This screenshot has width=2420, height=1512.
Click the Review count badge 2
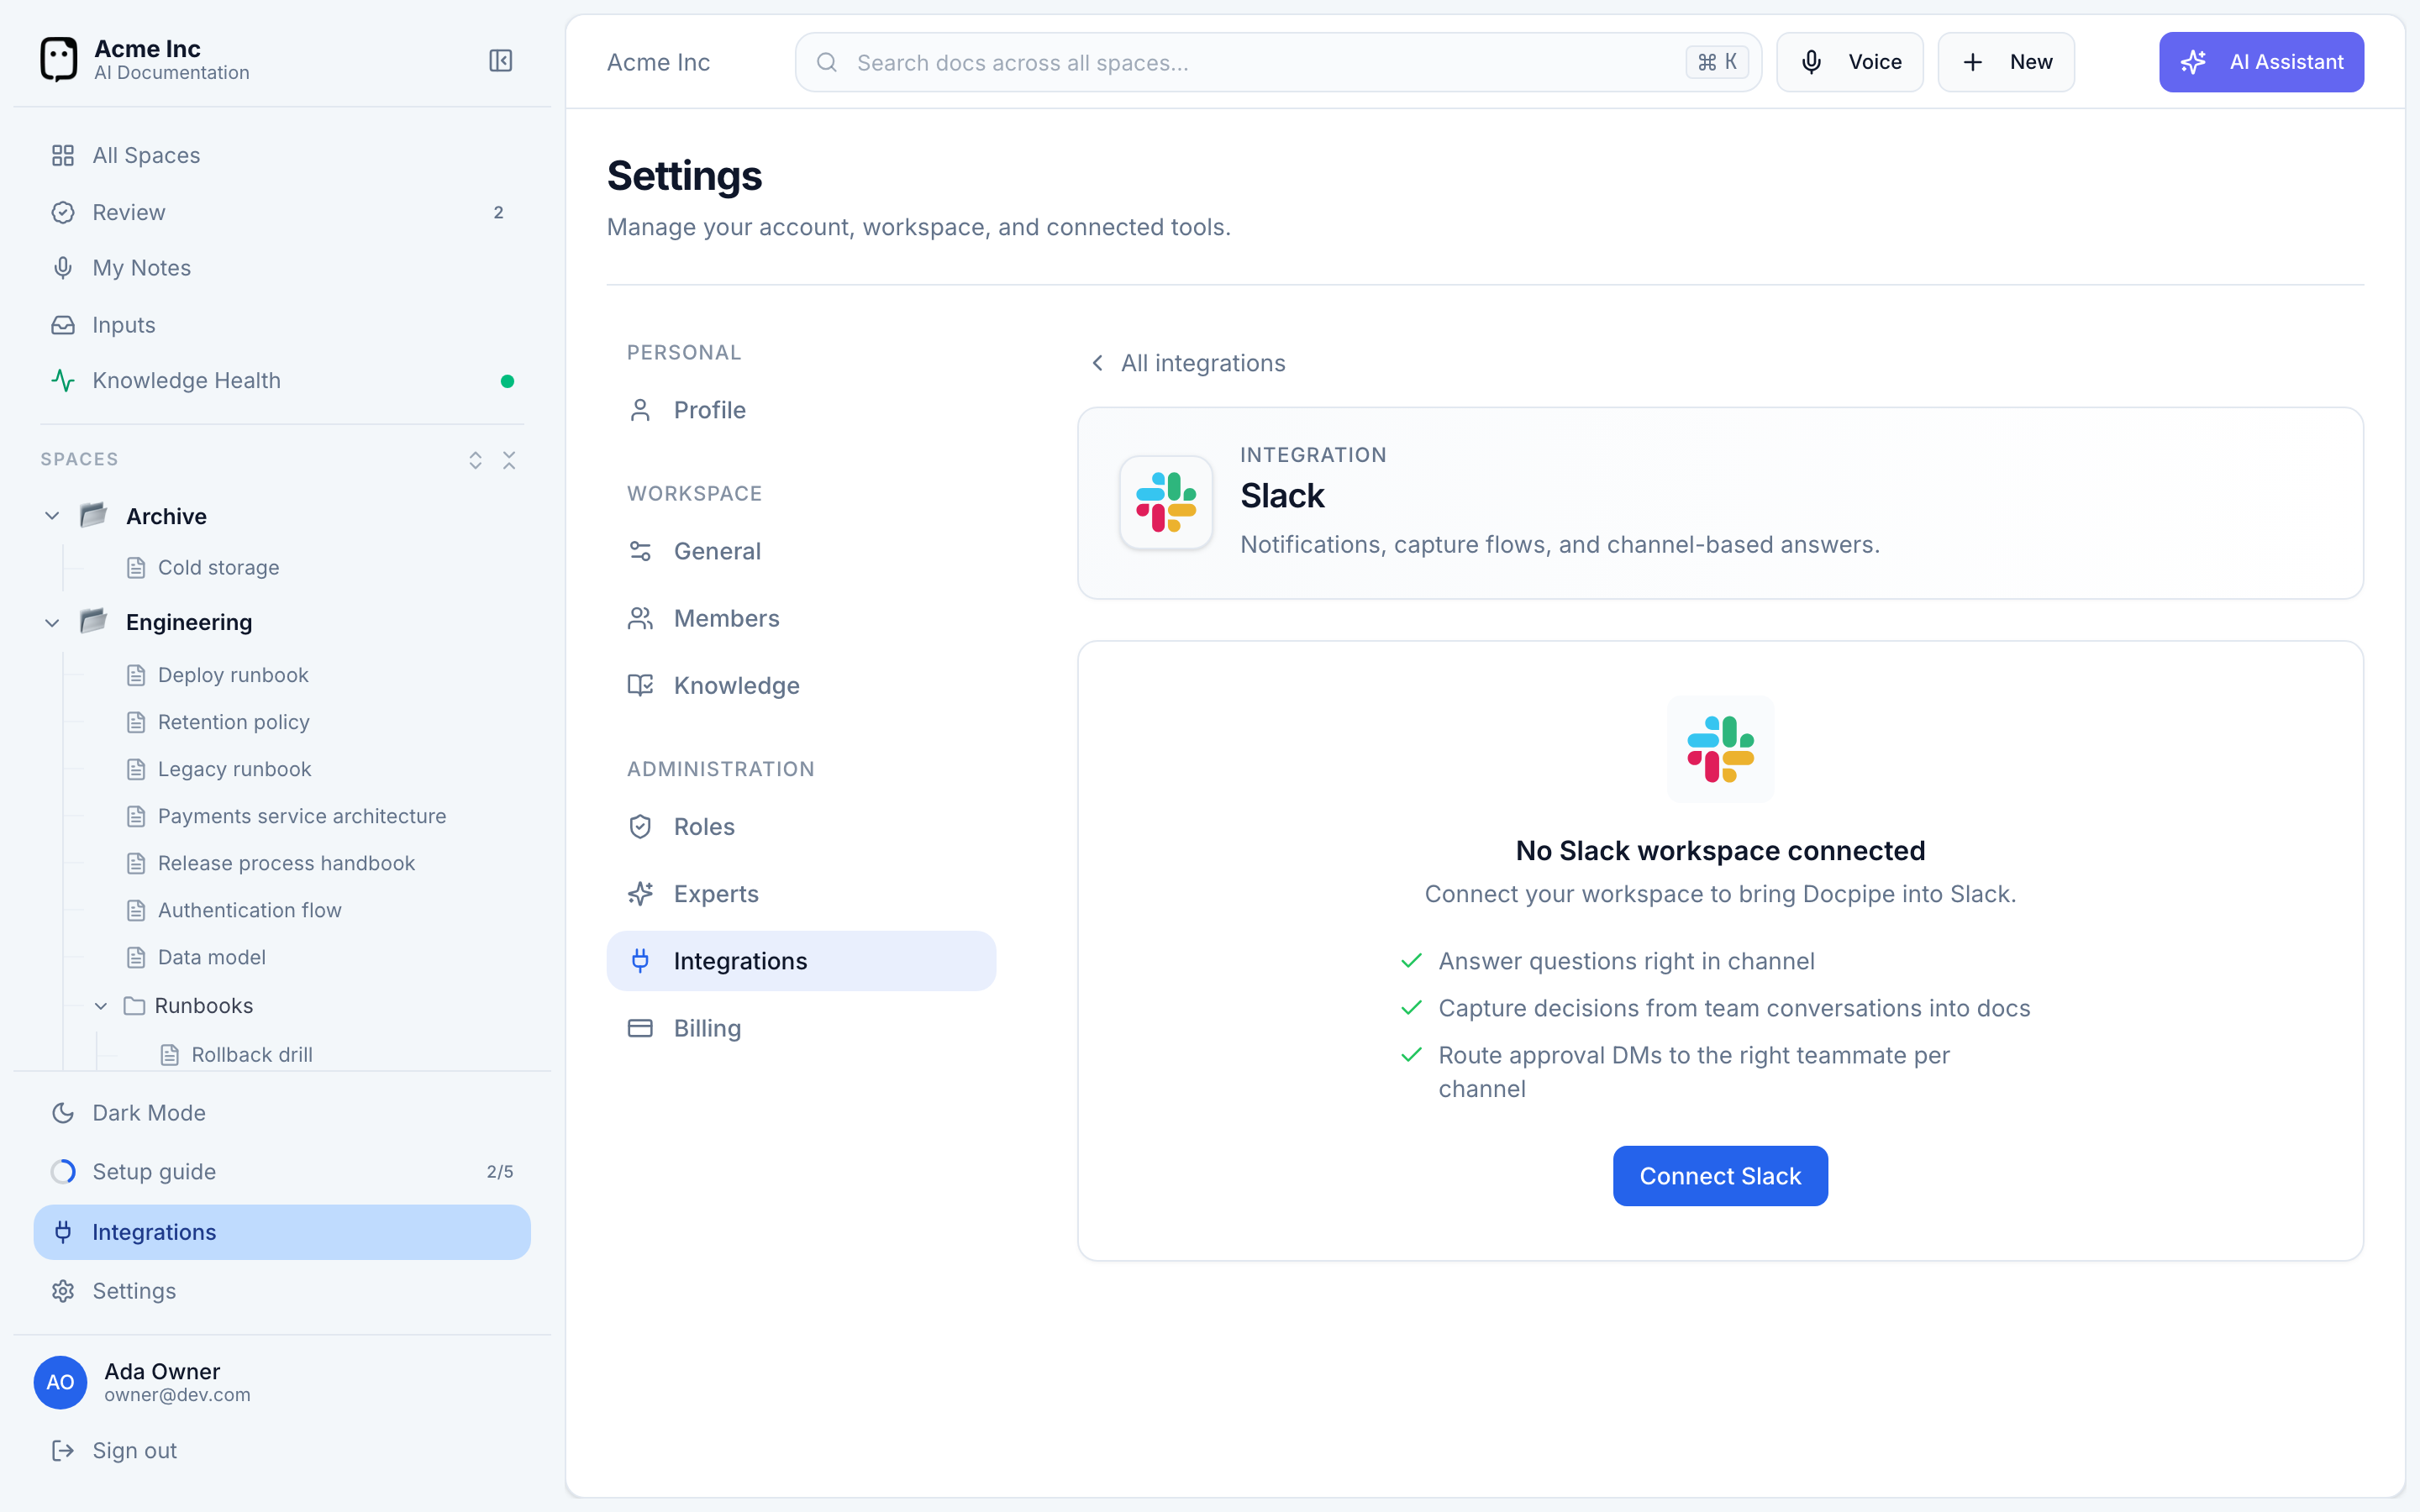[x=498, y=213]
